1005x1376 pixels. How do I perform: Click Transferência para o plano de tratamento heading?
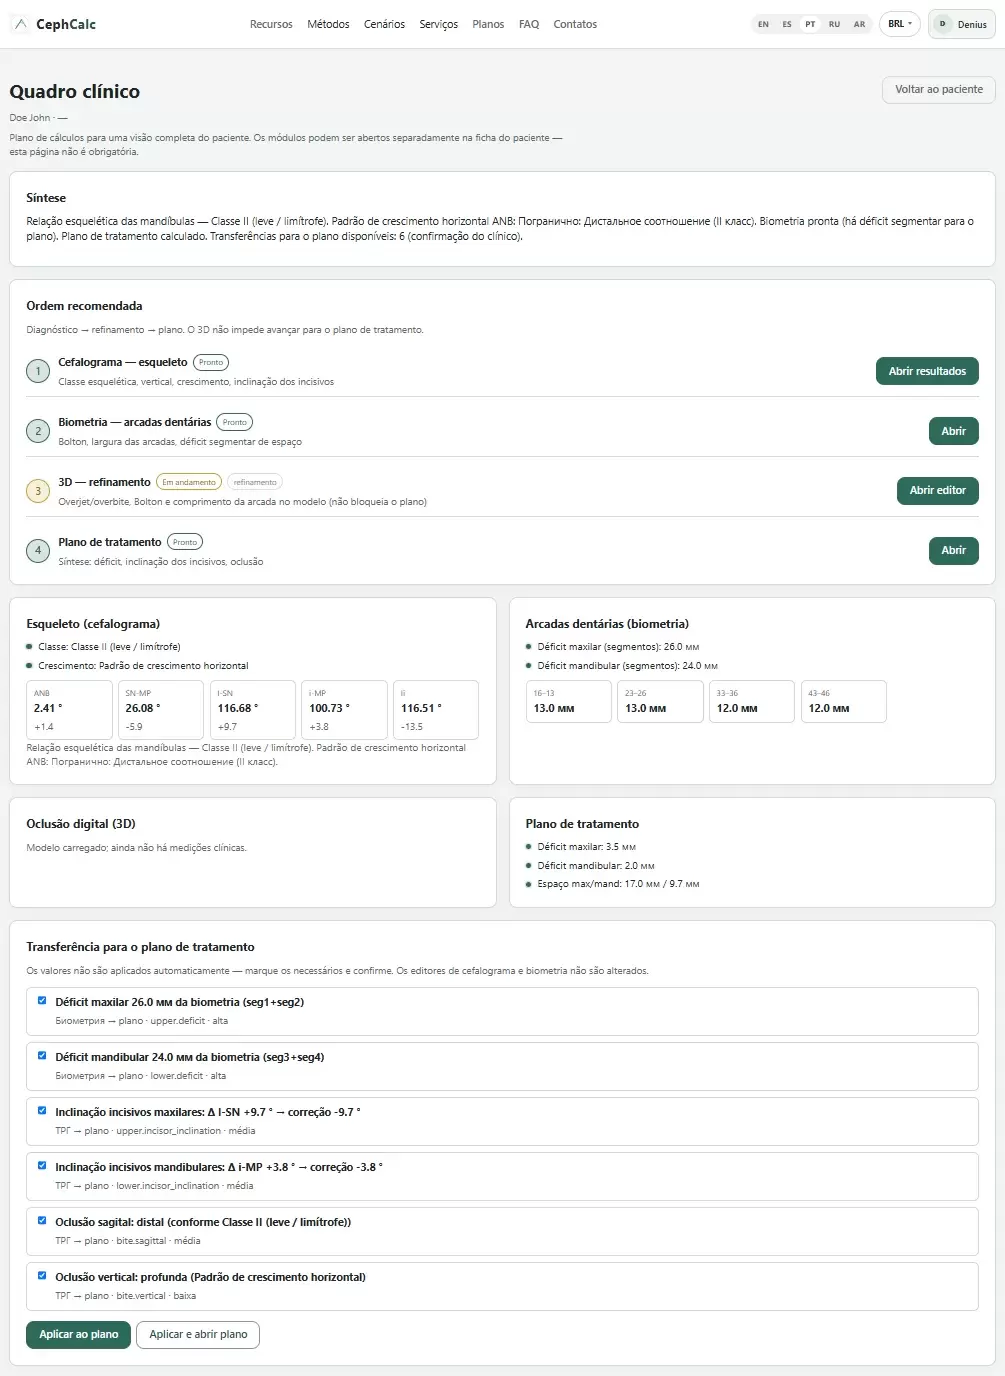140,947
